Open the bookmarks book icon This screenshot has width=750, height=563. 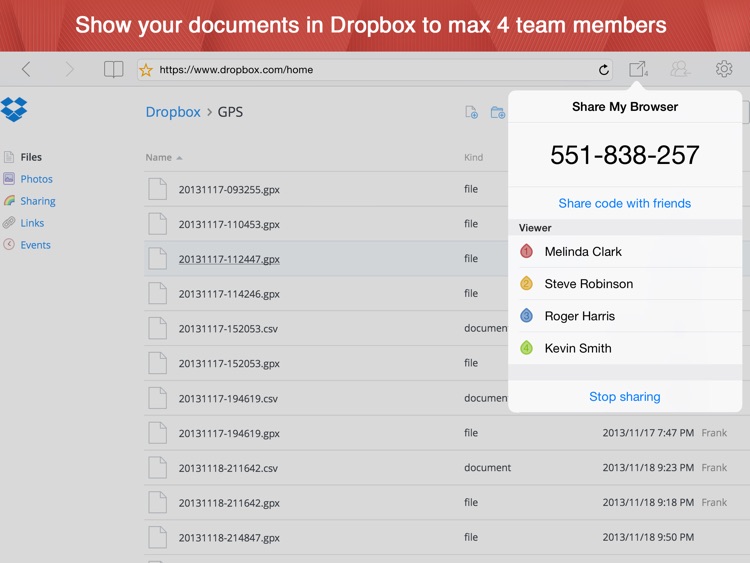pyautogui.click(x=113, y=69)
